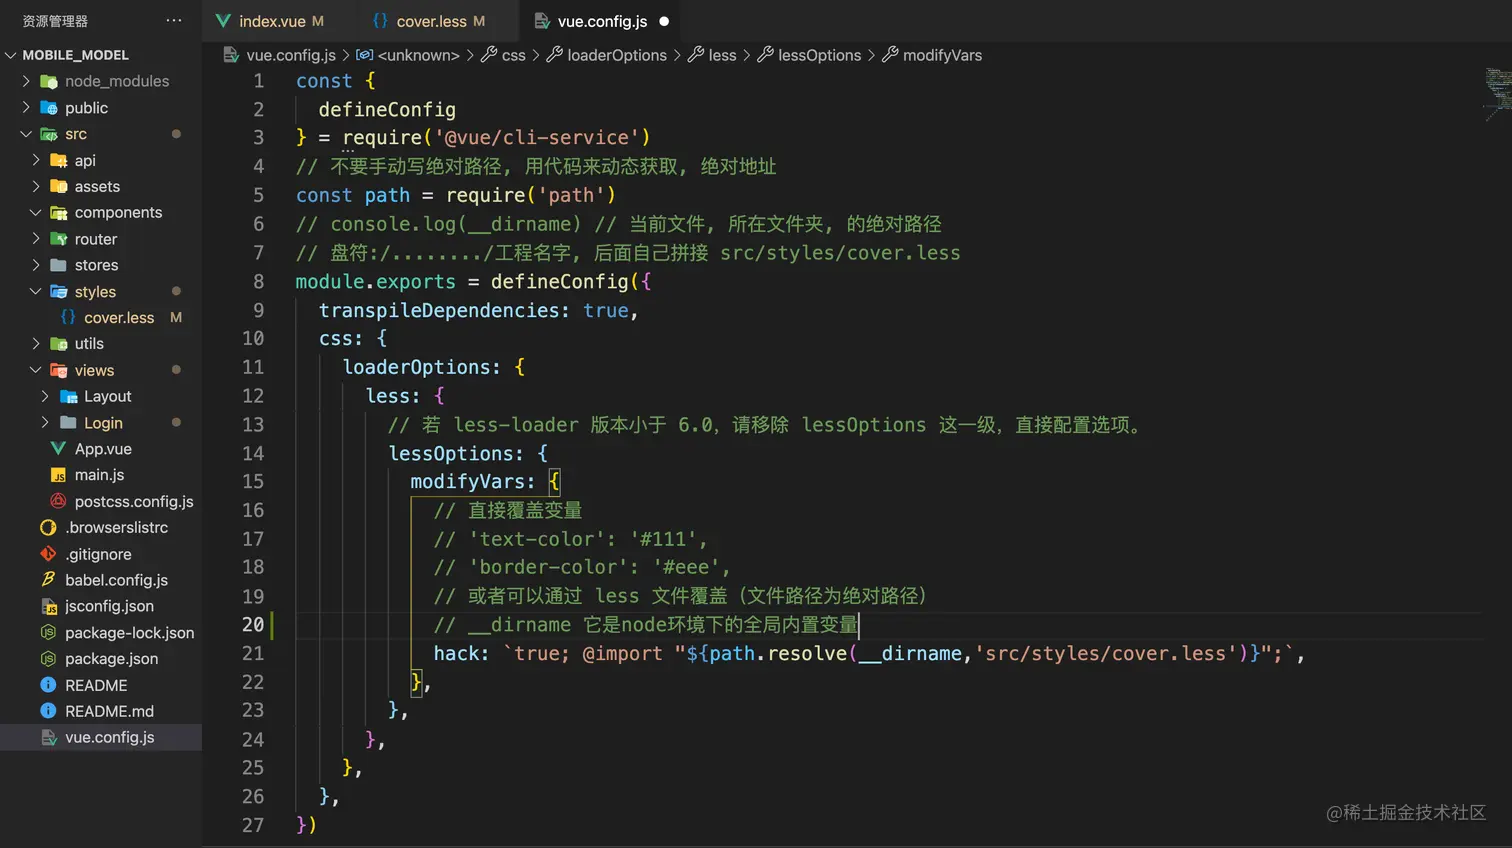Viewport: 1512px width, 848px height.
Task: Click the less file icon beside cover.less
Action: [x=67, y=317]
